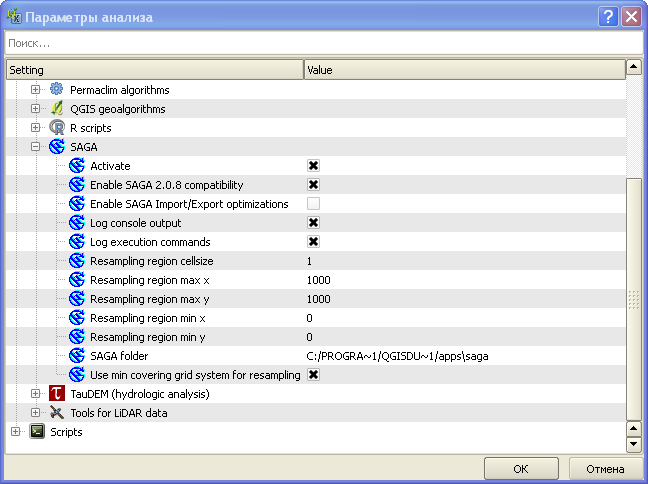Viewport: 648px width, 484px height.
Task: Click the TauDEM hydrologic analysis icon
Action: tap(57, 394)
